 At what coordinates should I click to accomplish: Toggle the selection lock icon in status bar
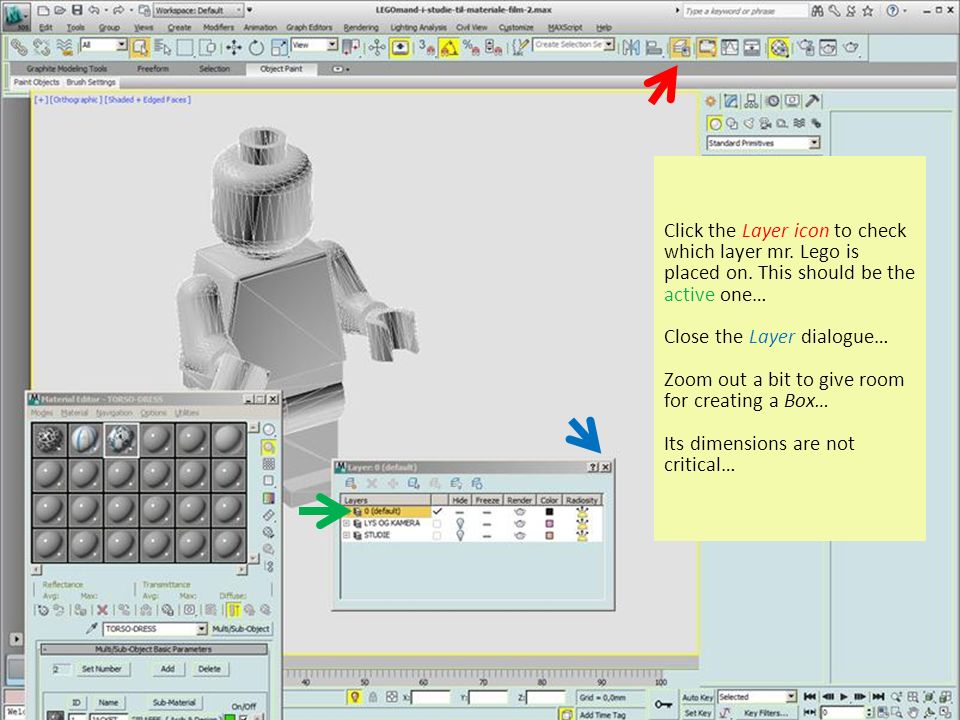click(x=372, y=697)
